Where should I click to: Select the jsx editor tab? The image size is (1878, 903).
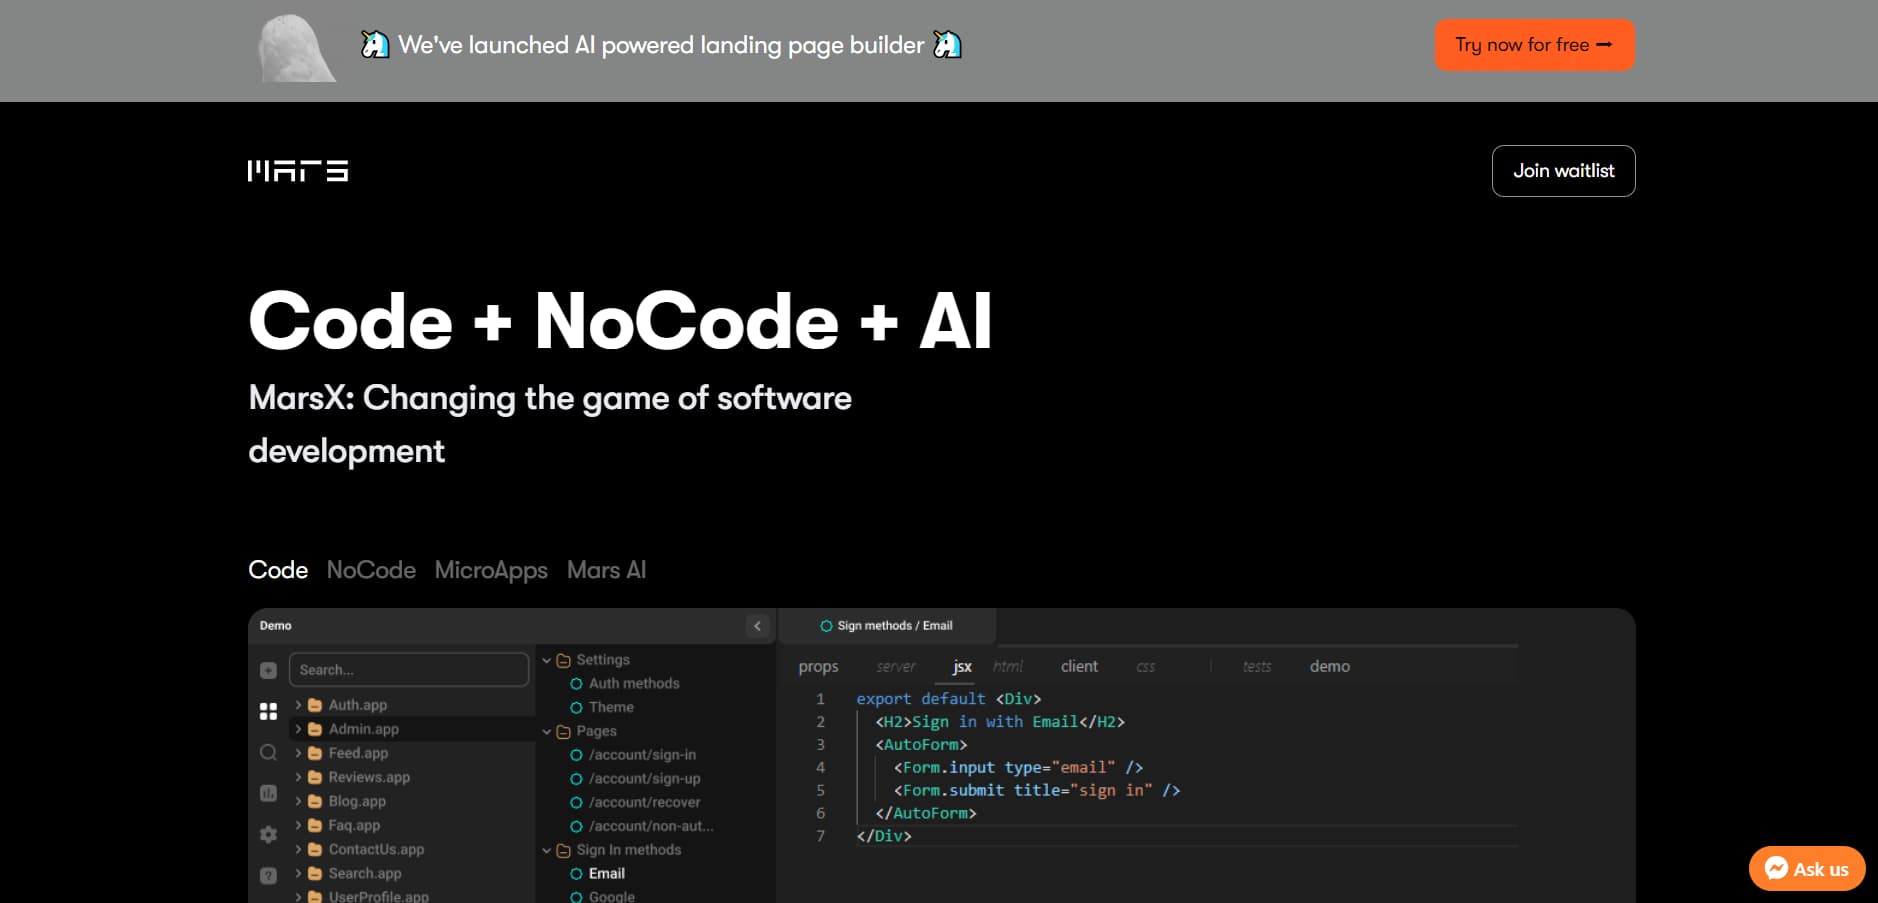[x=962, y=667]
